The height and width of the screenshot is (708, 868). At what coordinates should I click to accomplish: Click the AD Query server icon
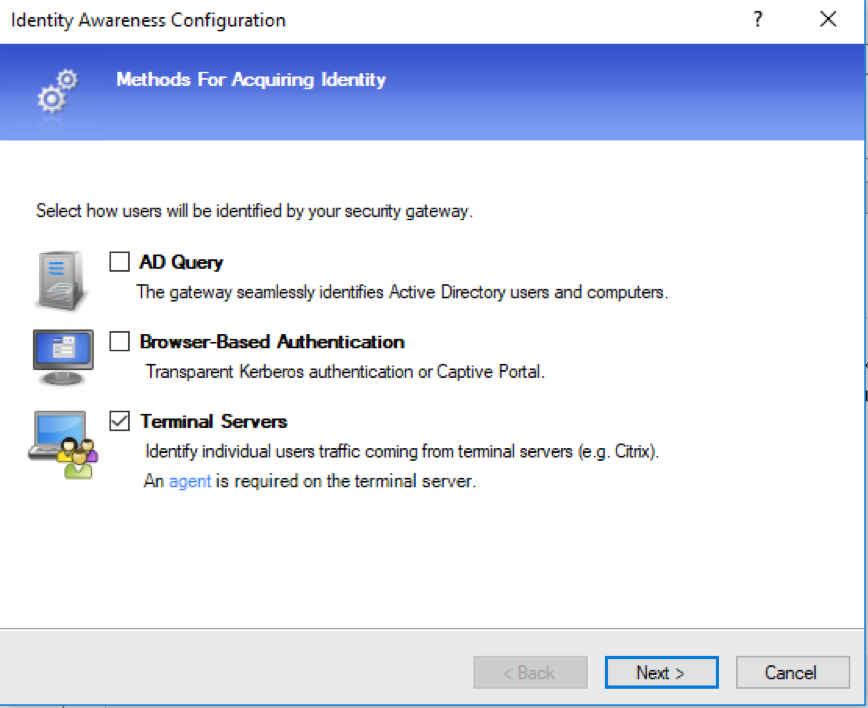pyautogui.click(x=61, y=281)
